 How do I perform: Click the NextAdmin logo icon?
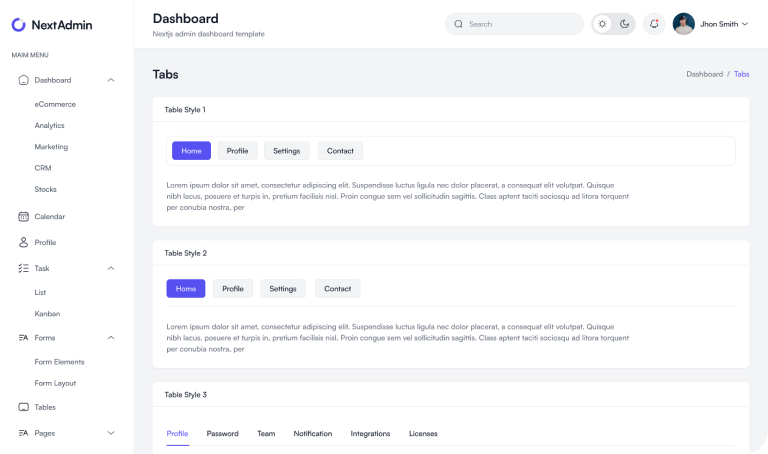click(x=19, y=24)
